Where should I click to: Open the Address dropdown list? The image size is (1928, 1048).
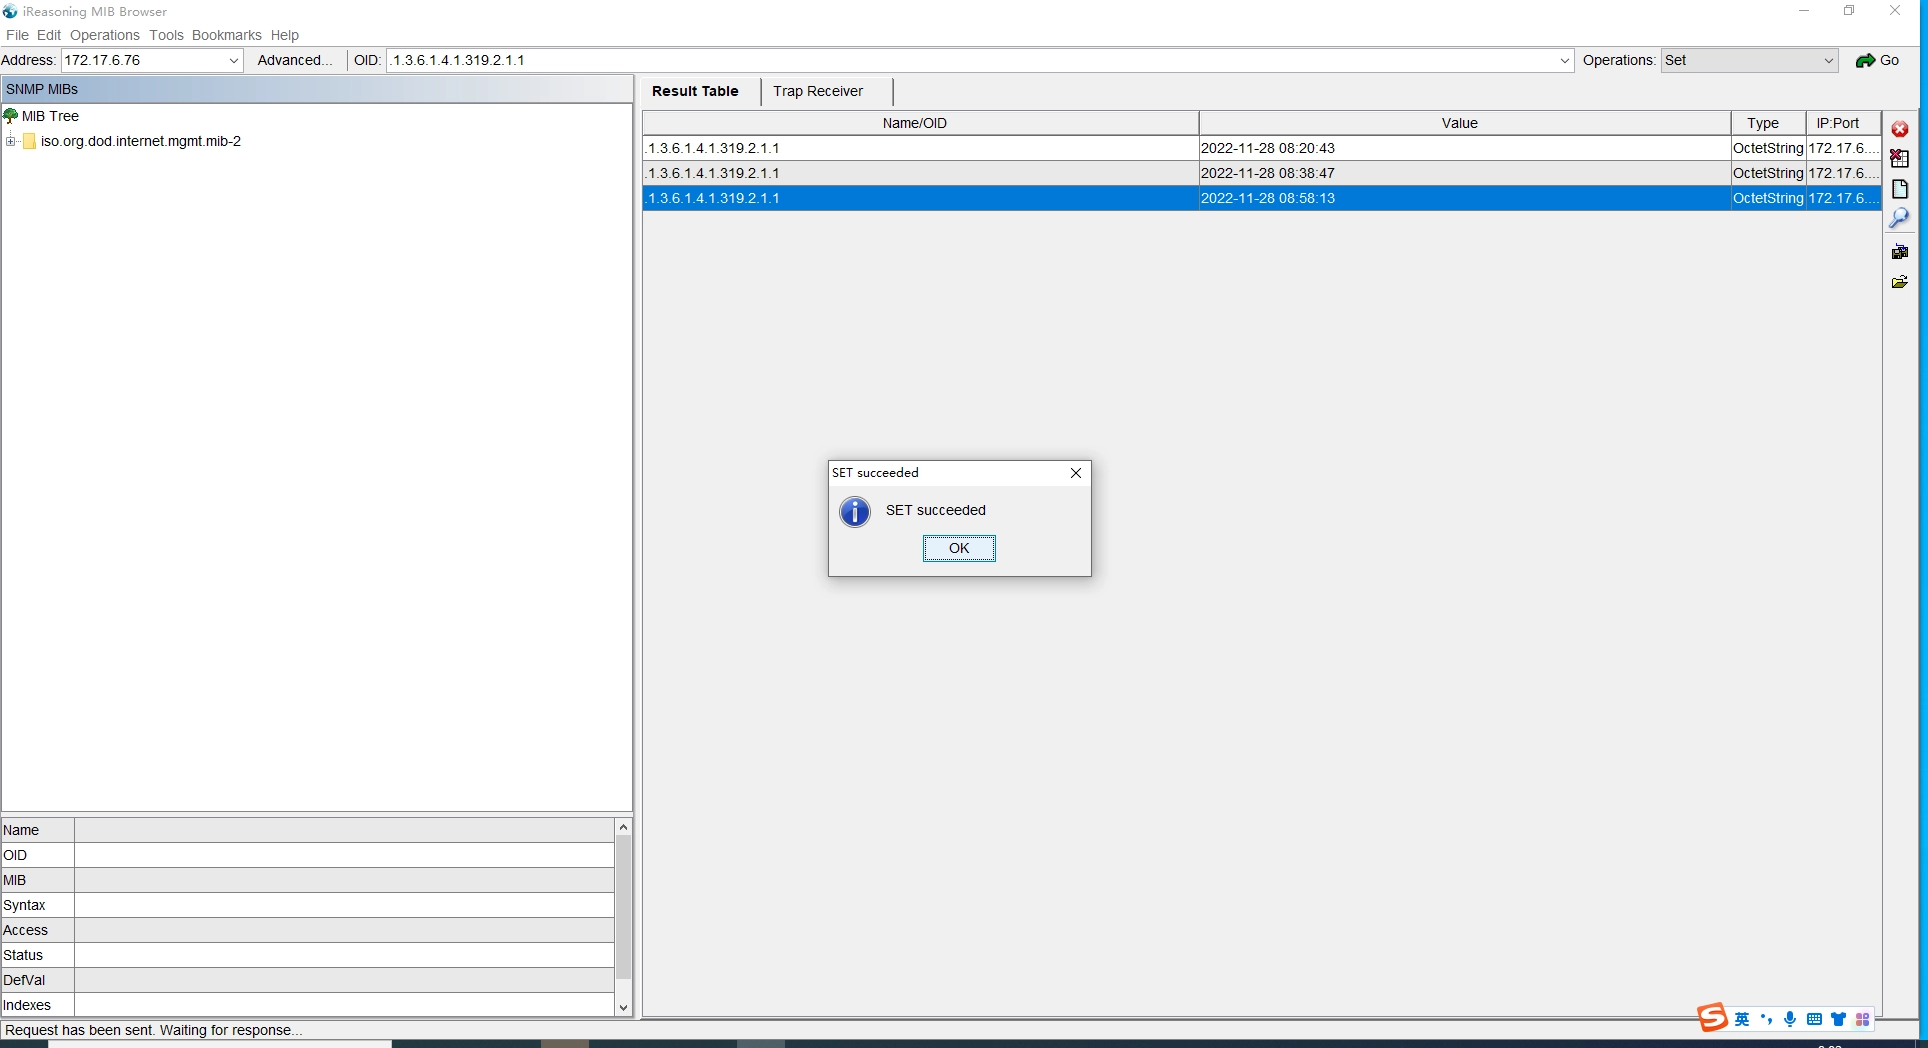click(x=233, y=61)
